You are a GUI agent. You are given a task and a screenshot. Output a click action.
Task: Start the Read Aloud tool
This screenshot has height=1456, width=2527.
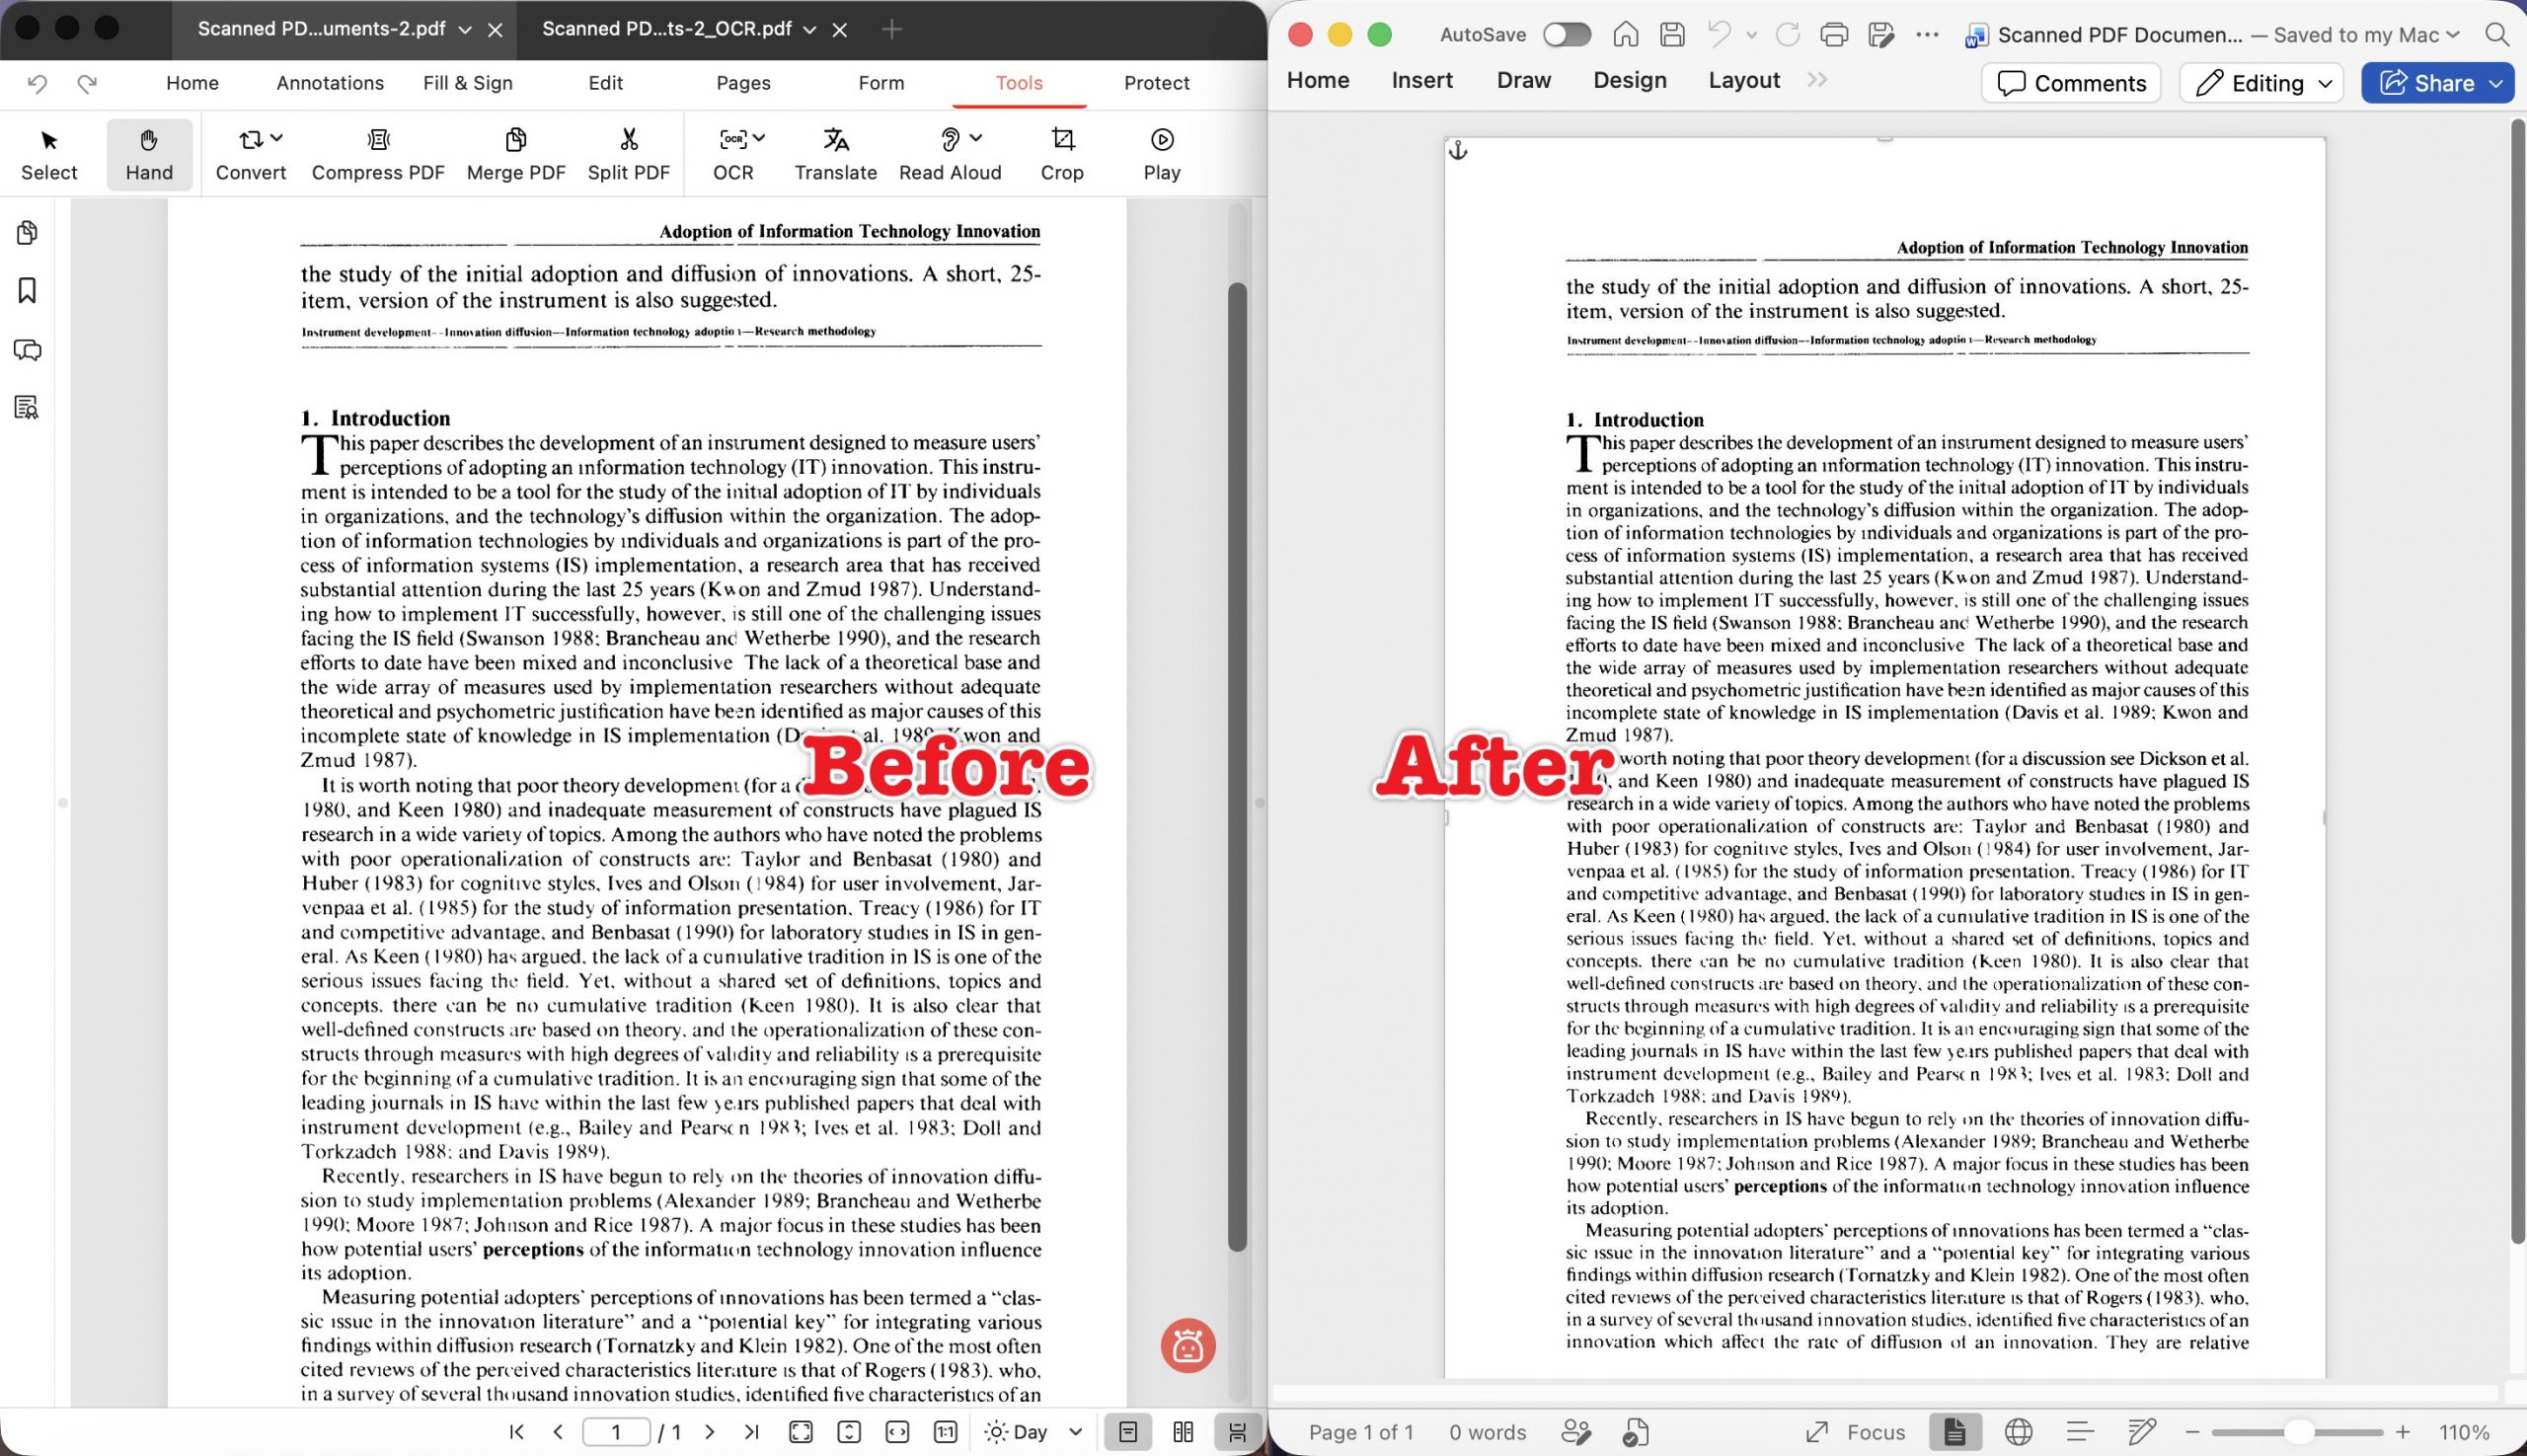(950, 154)
